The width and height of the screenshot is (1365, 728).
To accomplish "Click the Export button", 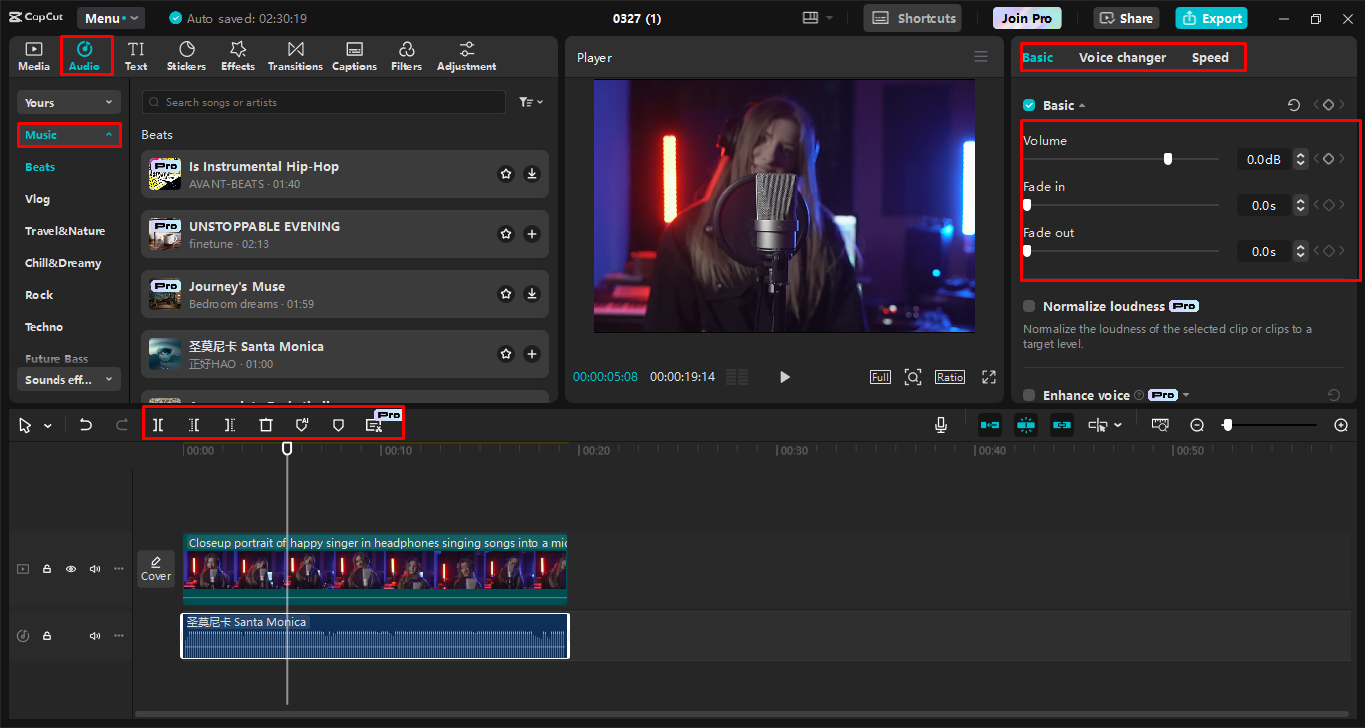I will [x=1212, y=18].
